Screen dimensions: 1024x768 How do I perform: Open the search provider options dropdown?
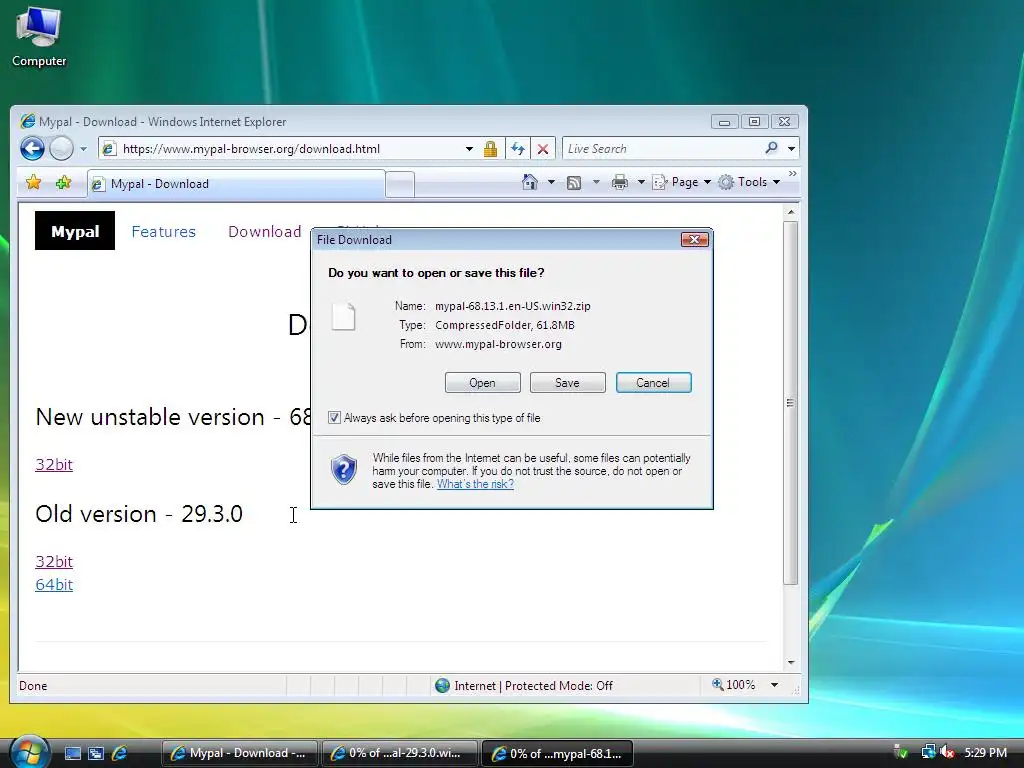click(x=792, y=149)
